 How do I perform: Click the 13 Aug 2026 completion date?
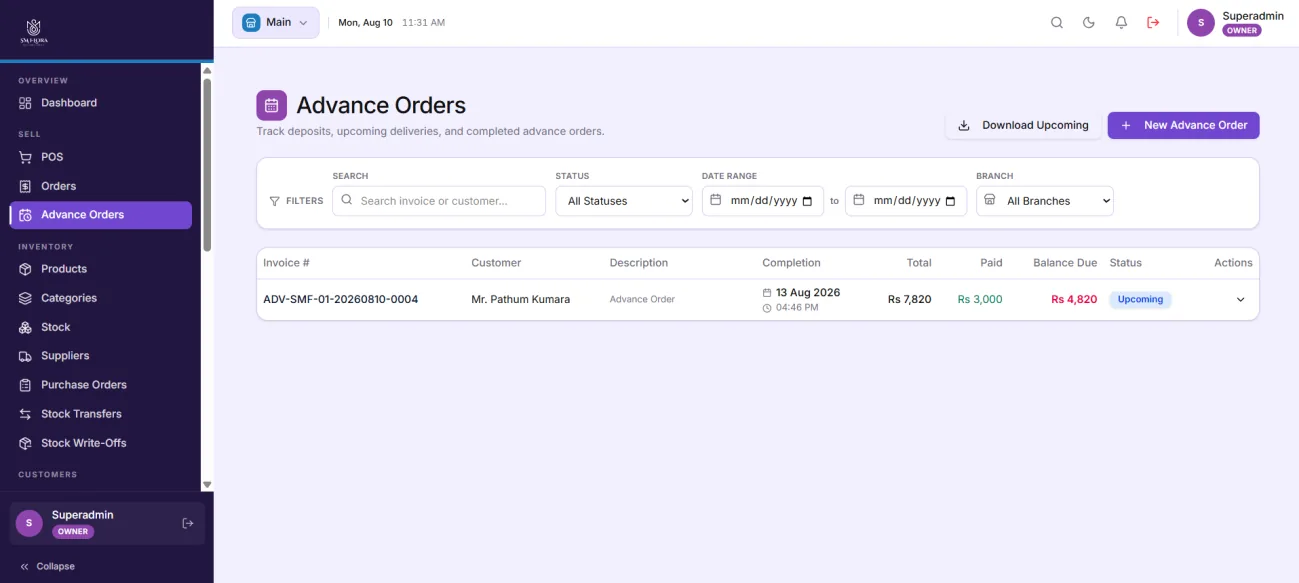[808, 293]
